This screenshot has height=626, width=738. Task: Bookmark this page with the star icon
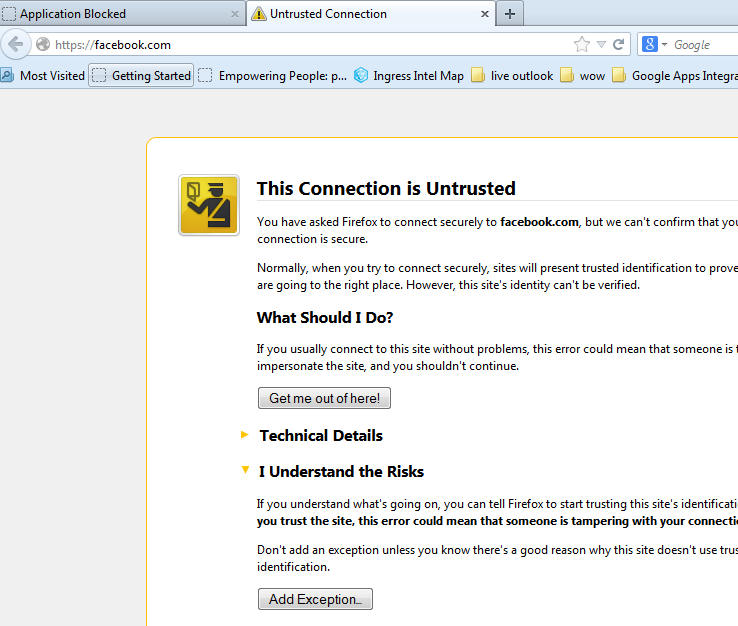tap(582, 45)
